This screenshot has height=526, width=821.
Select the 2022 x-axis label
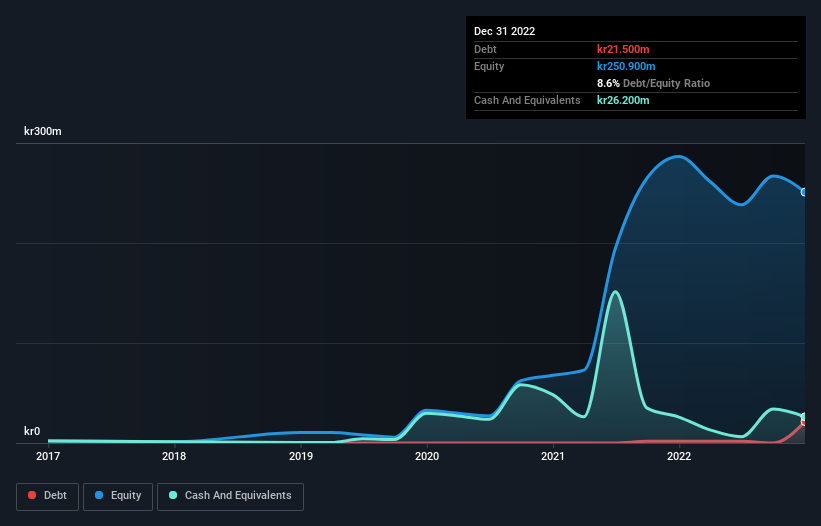pos(679,456)
